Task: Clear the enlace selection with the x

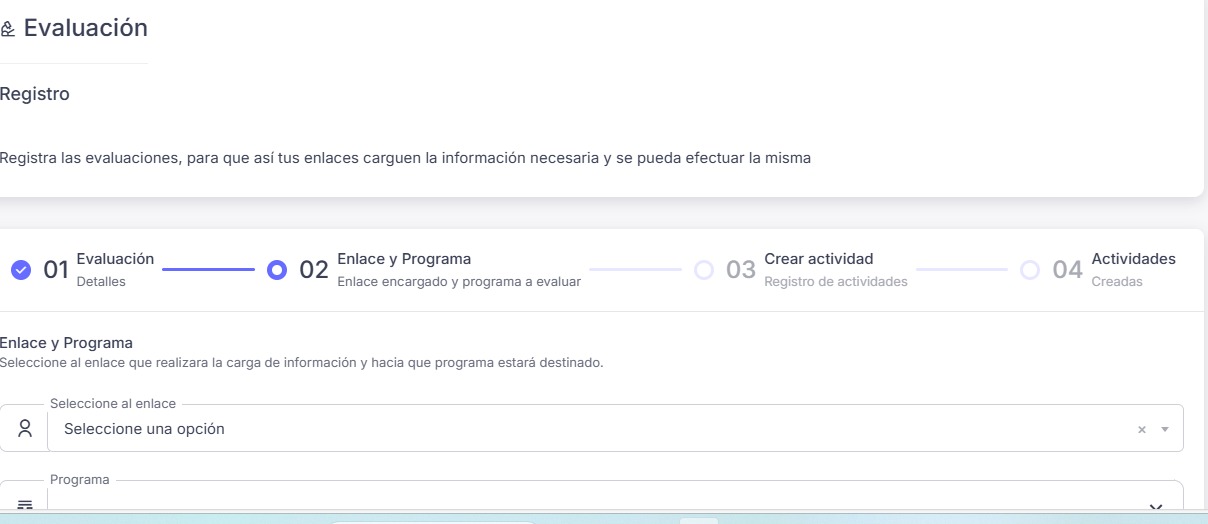Action: tap(1141, 429)
